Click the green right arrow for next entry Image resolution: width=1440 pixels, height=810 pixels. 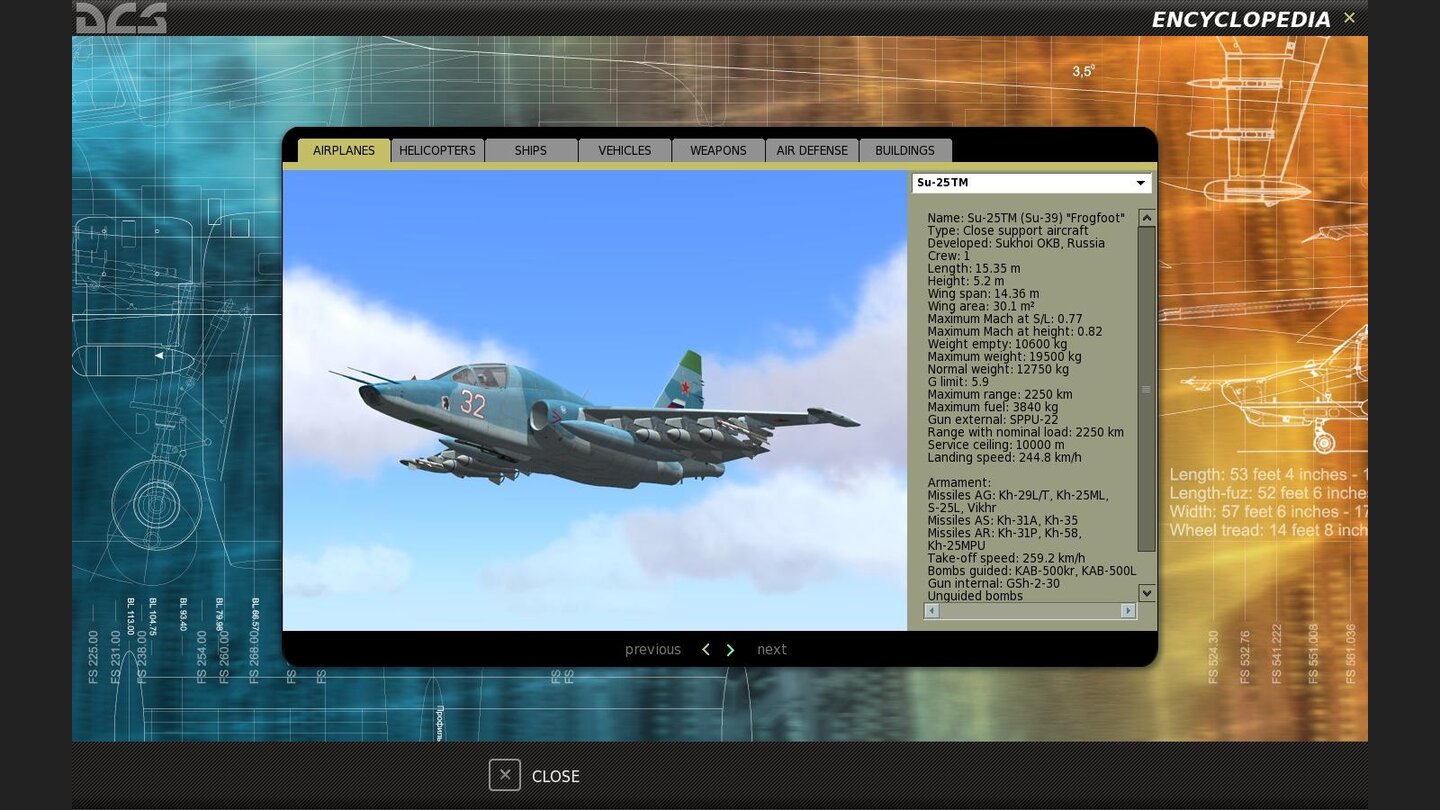[730, 650]
